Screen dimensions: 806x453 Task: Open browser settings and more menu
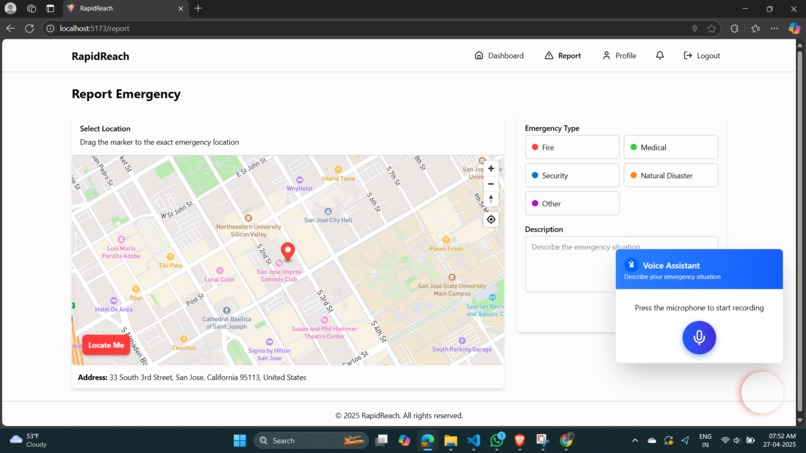(x=775, y=28)
